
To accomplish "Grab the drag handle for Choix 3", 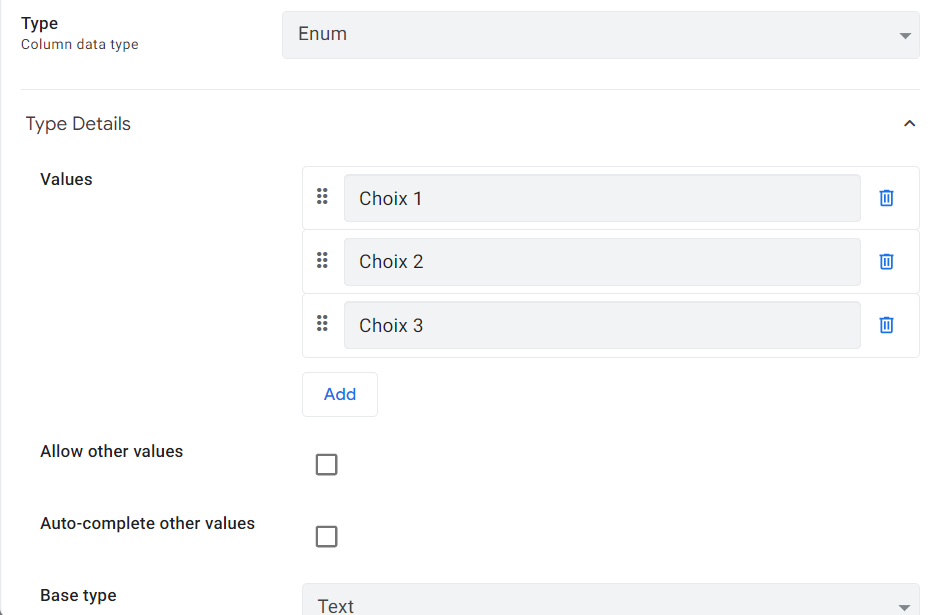I will (x=322, y=323).
